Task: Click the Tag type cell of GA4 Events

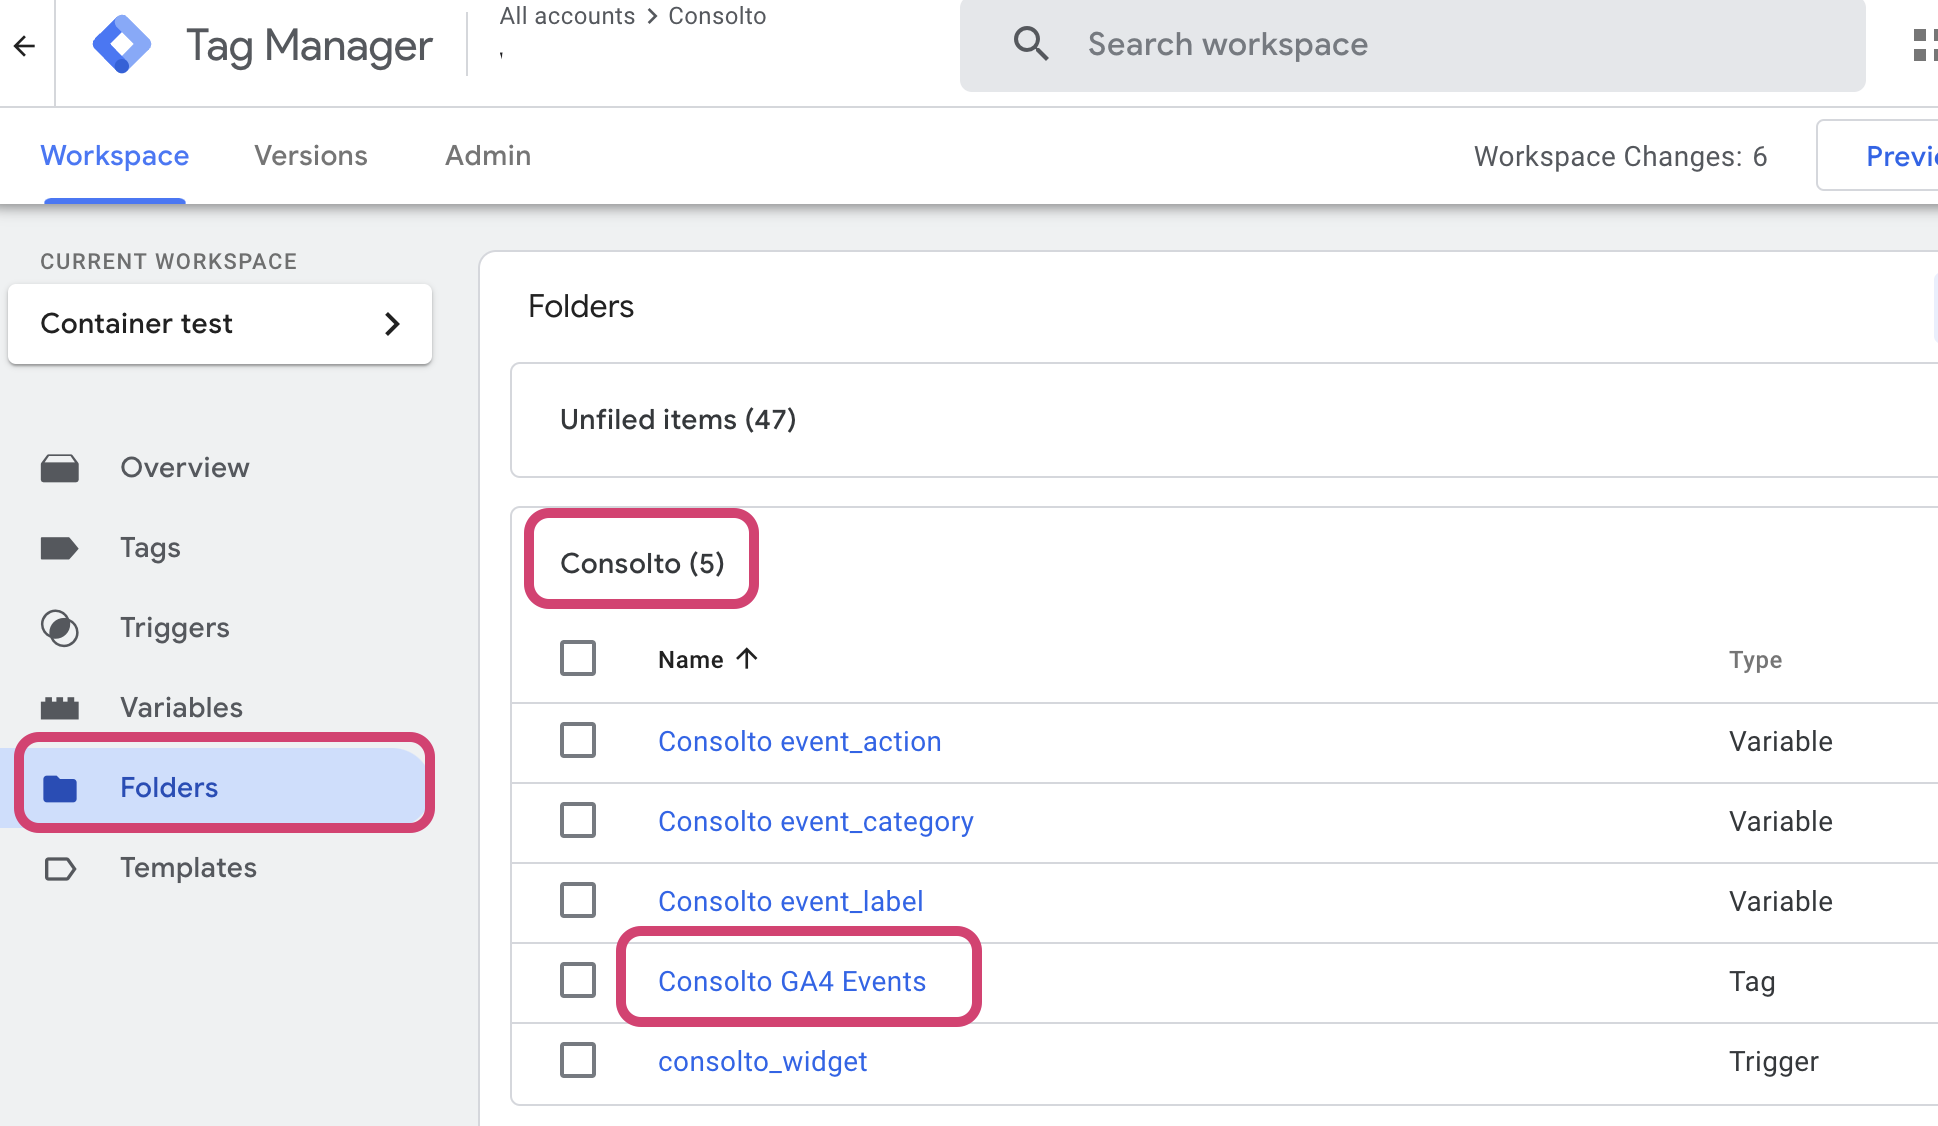Action: (1752, 982)
